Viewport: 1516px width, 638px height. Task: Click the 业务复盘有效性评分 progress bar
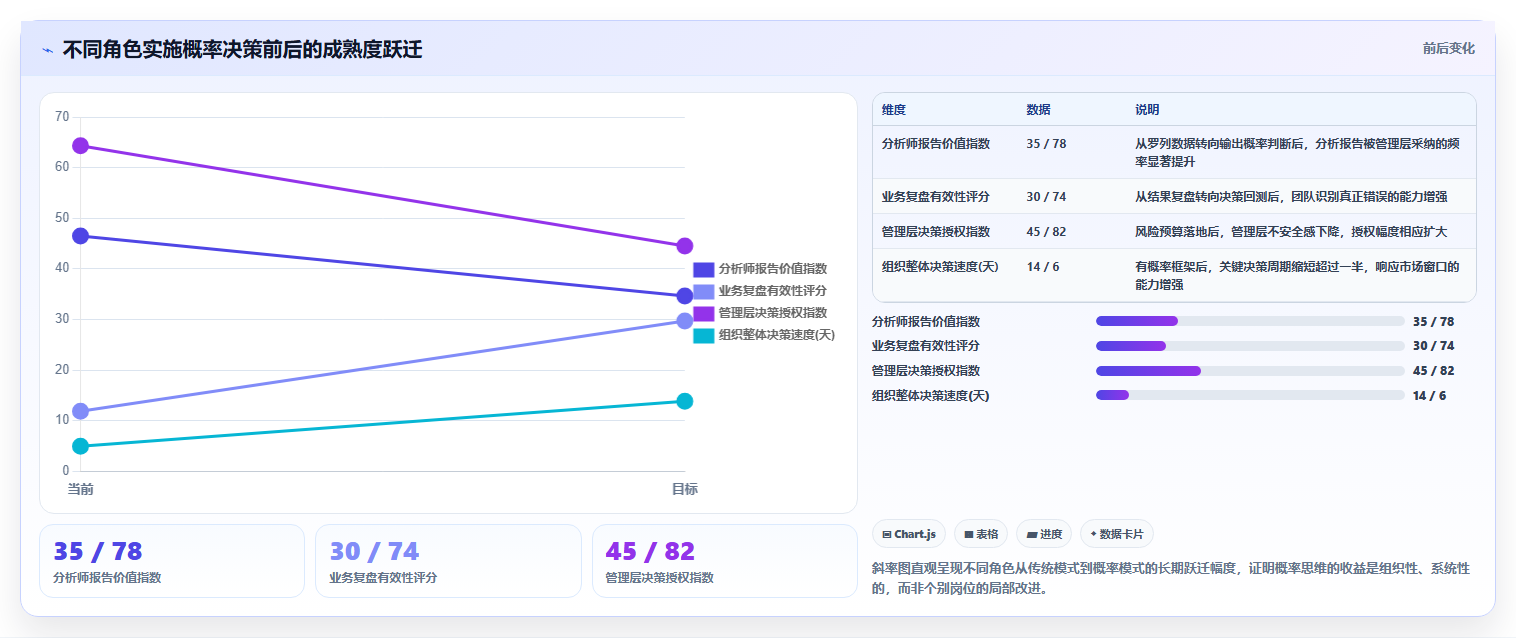(1250, 346)
